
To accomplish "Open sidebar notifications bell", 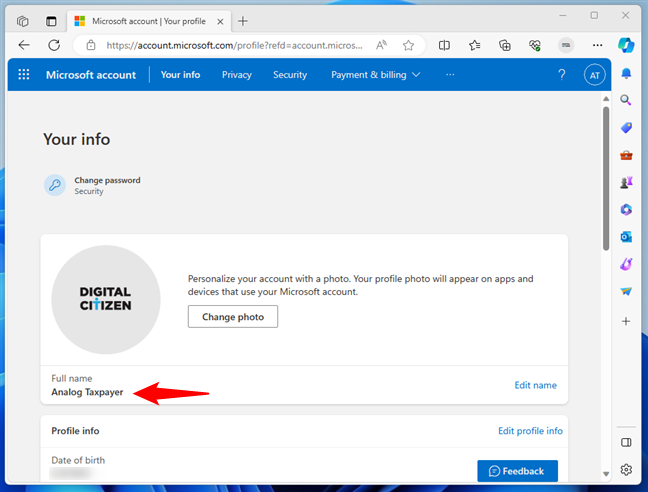I will point(626,74).
